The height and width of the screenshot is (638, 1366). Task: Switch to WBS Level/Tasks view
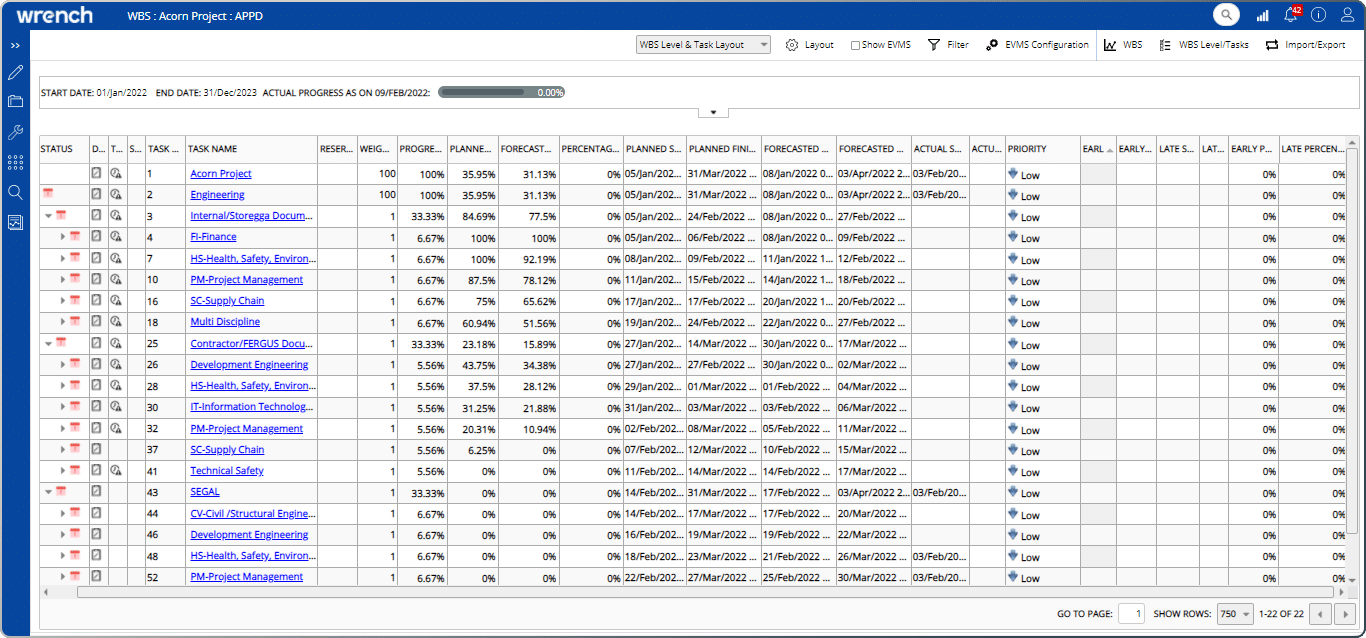pos(1204,45)
